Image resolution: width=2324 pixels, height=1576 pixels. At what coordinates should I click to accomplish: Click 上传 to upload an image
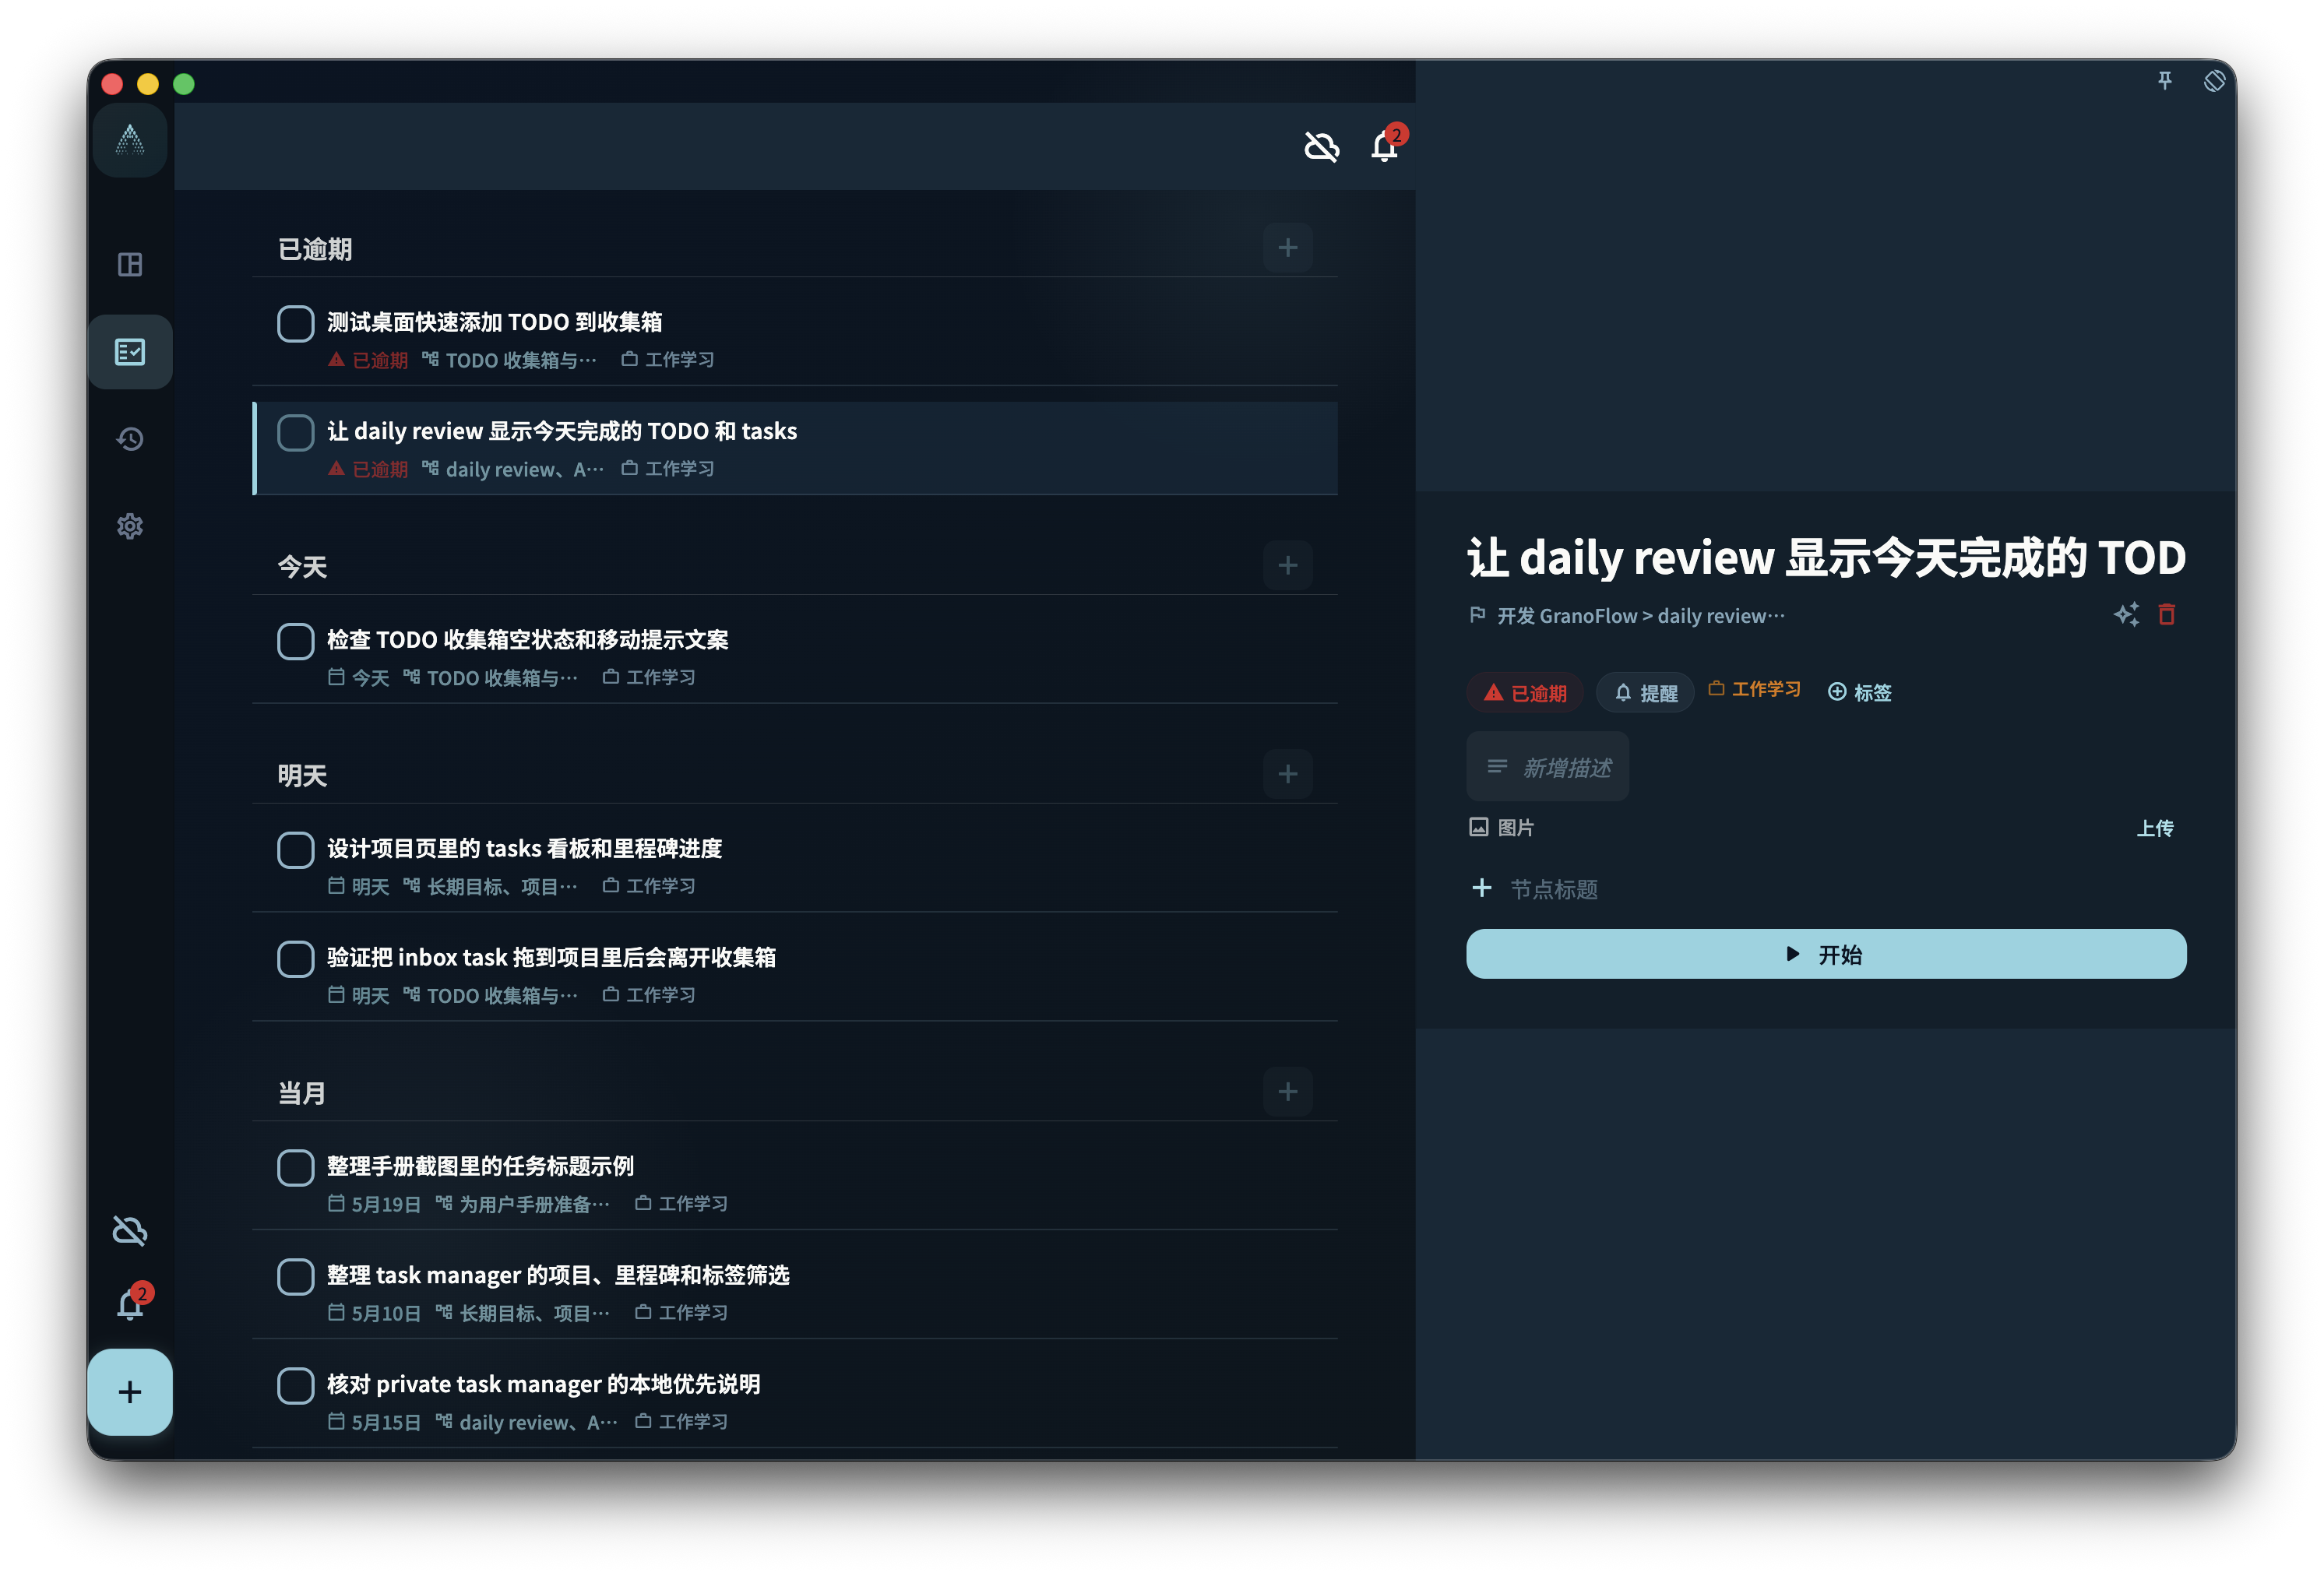[x=2155, y=828]
